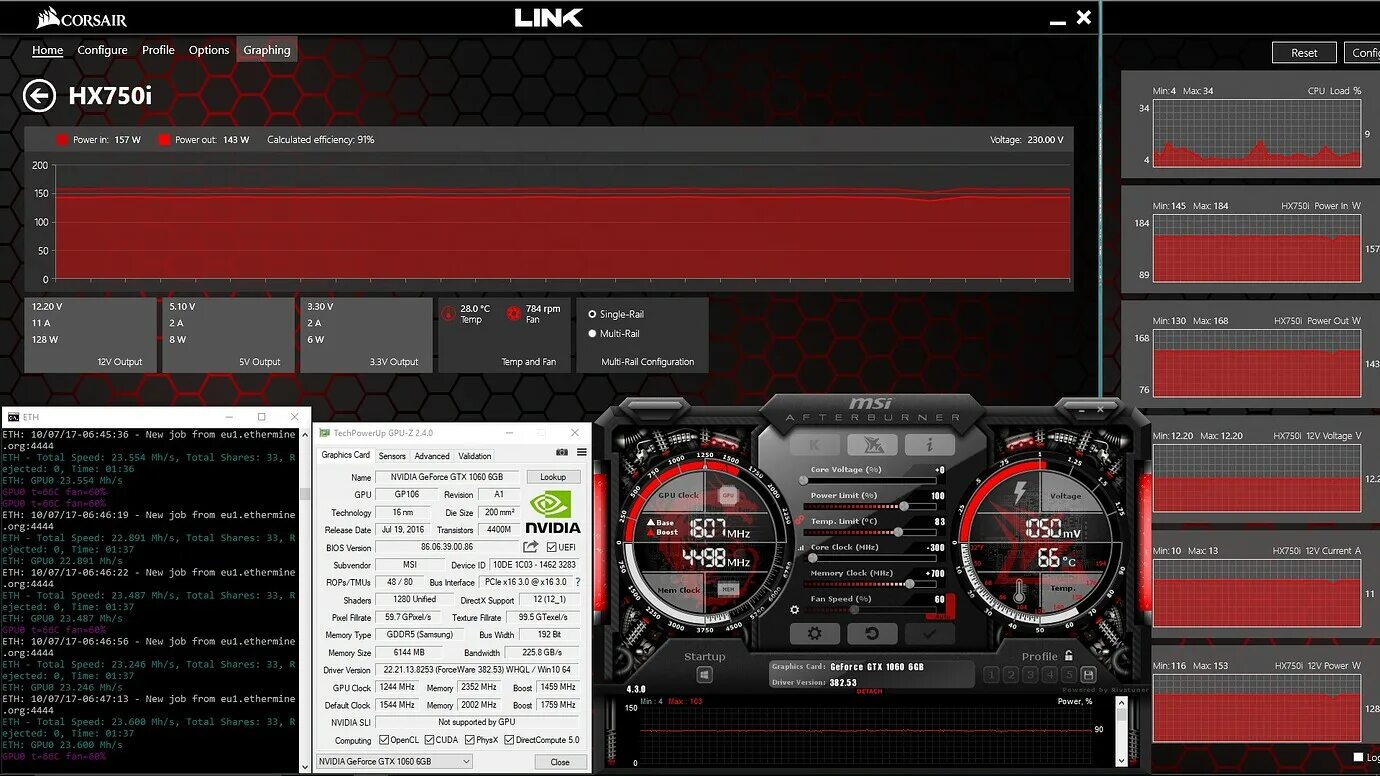Open GPU selection dropdown in GPU-Z
Viewport: 1380px width, 776px height.
coord(394,761)
